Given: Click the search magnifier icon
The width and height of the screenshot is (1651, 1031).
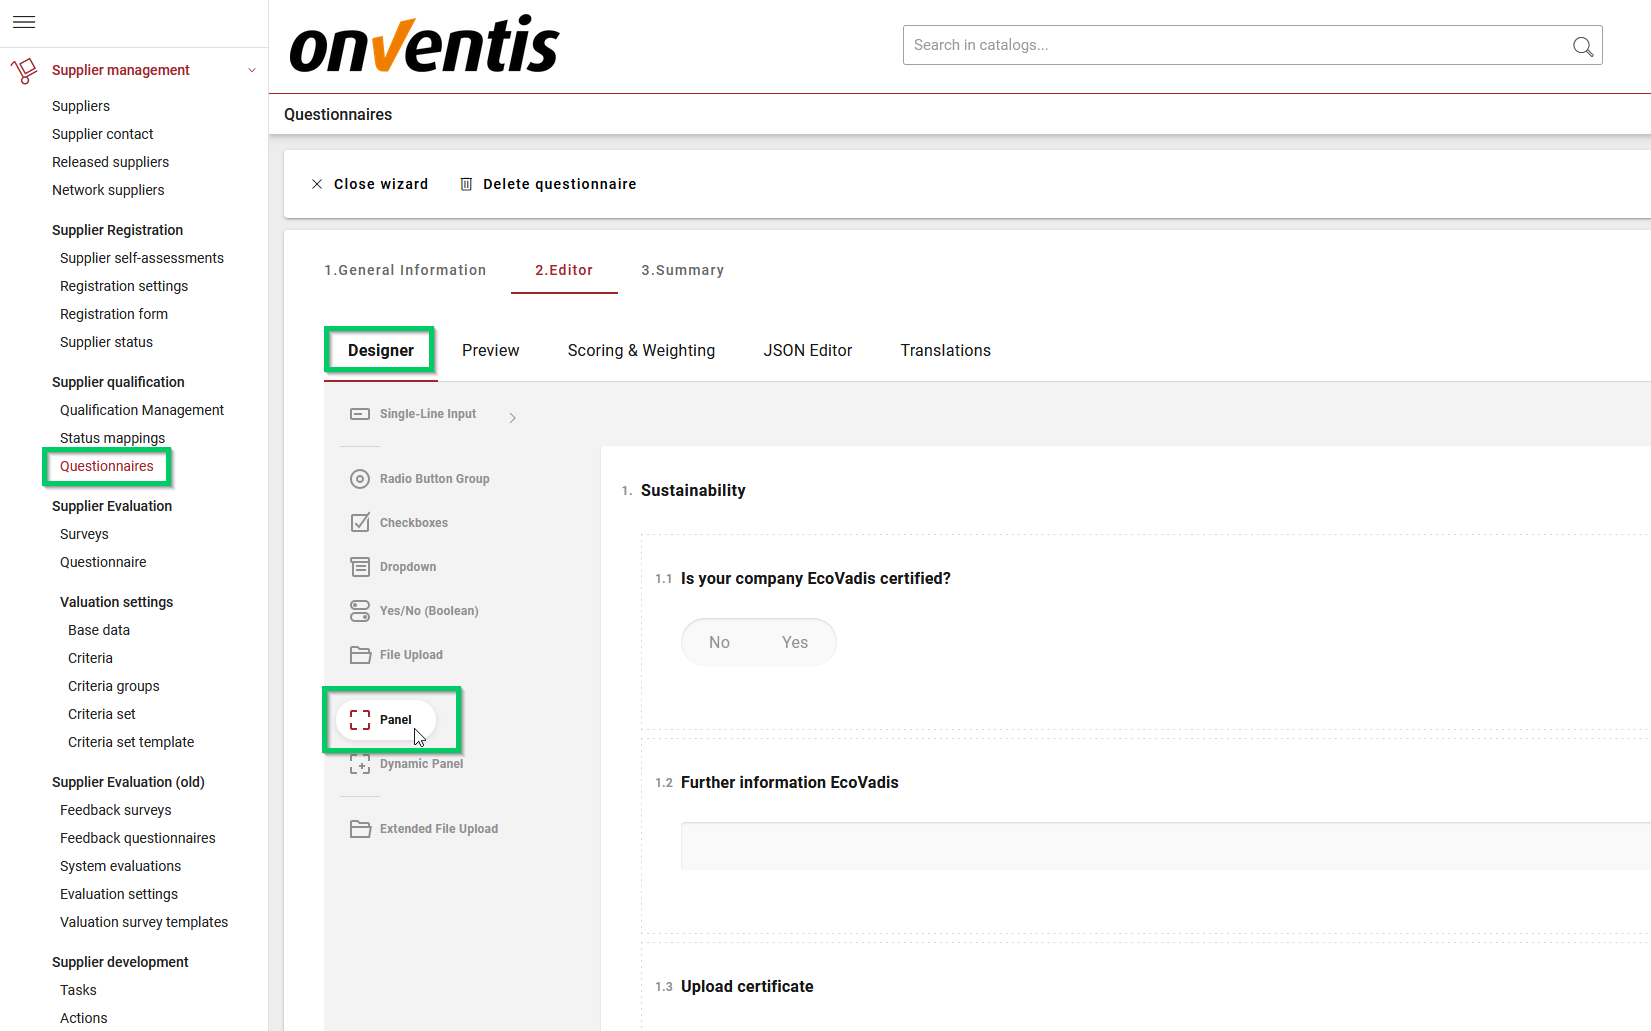Looking at the screenshot, I should click(x=1582, y=46).
